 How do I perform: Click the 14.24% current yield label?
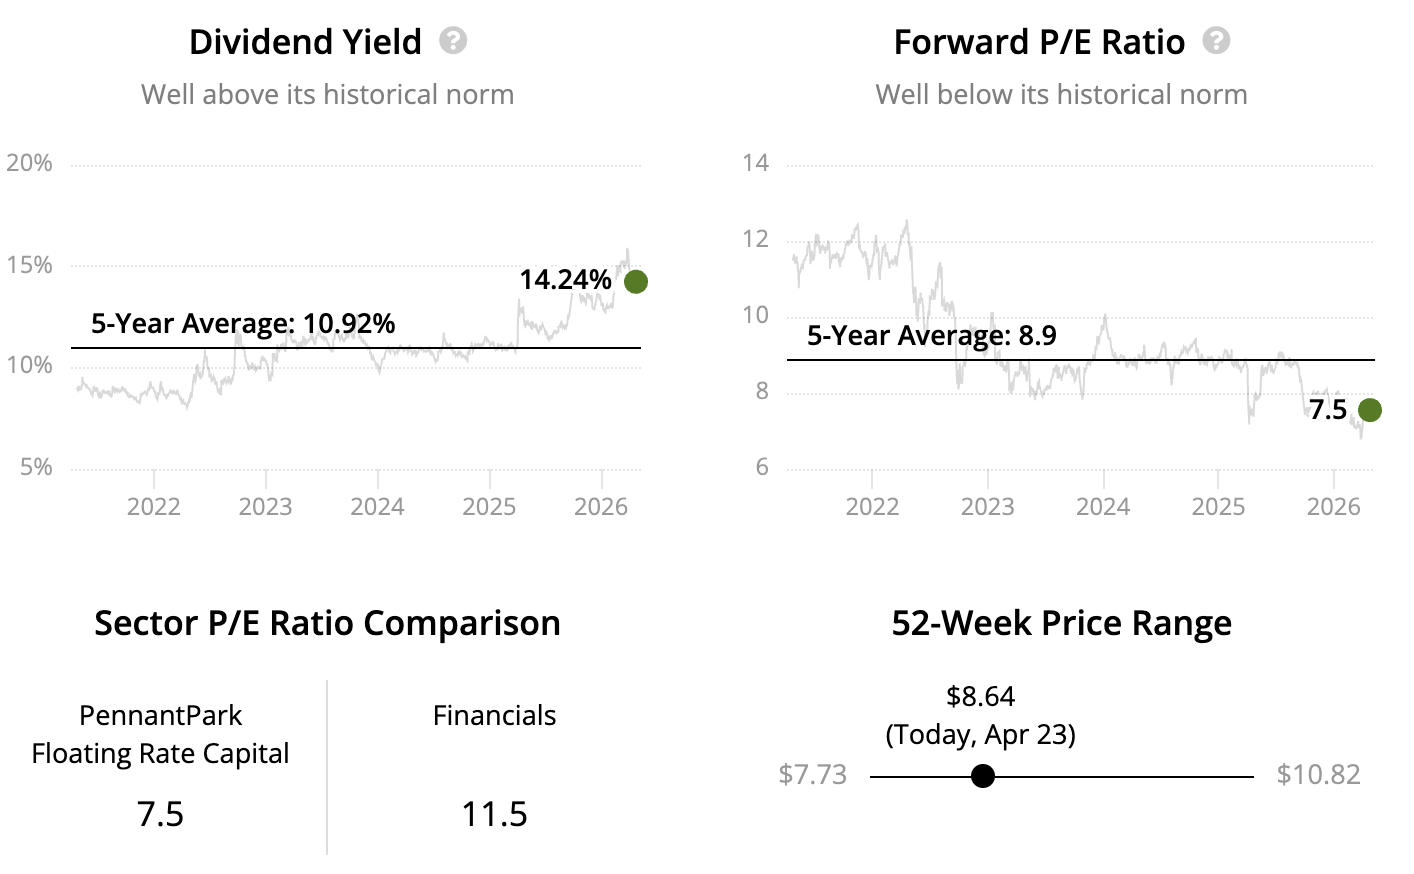565,280
